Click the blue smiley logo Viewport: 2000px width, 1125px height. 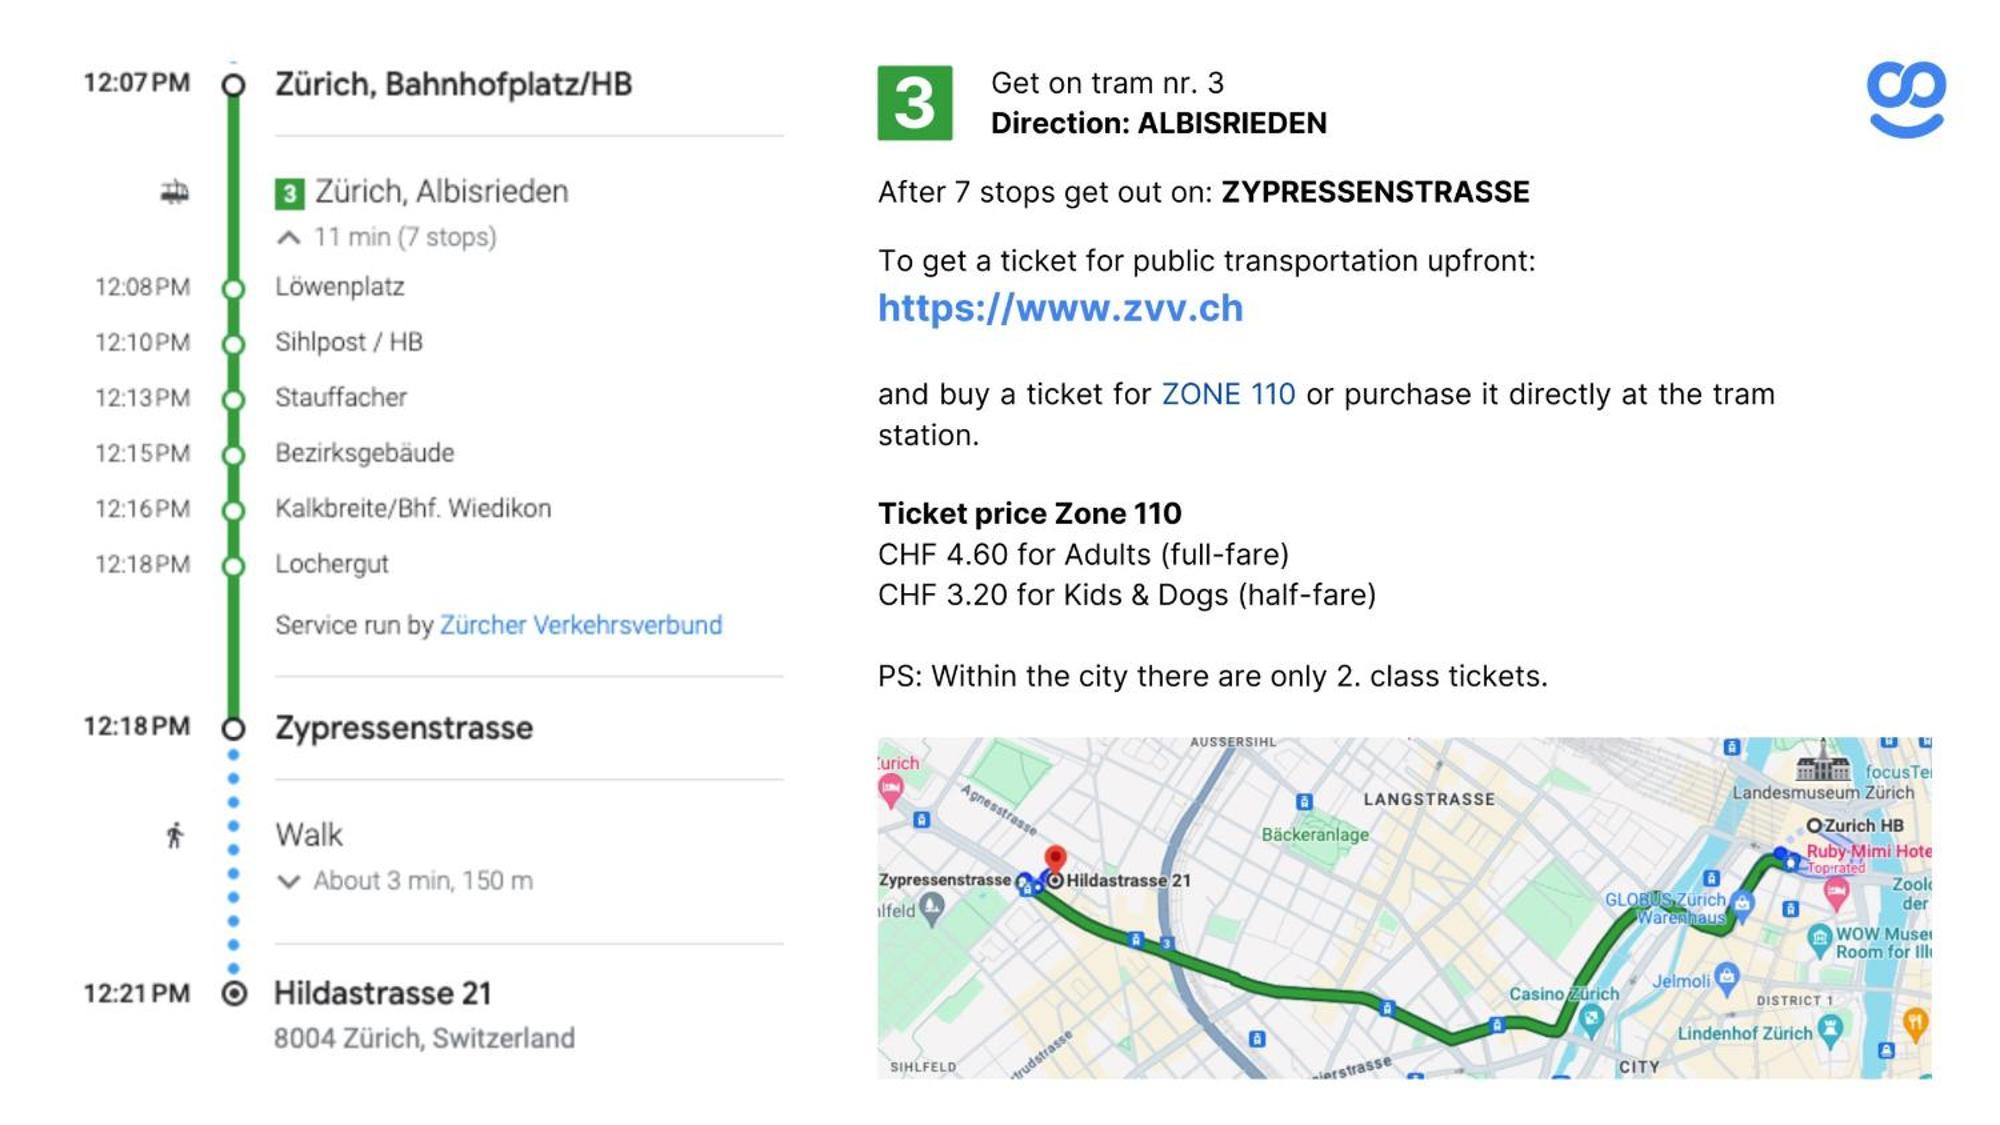(1905, 98)
